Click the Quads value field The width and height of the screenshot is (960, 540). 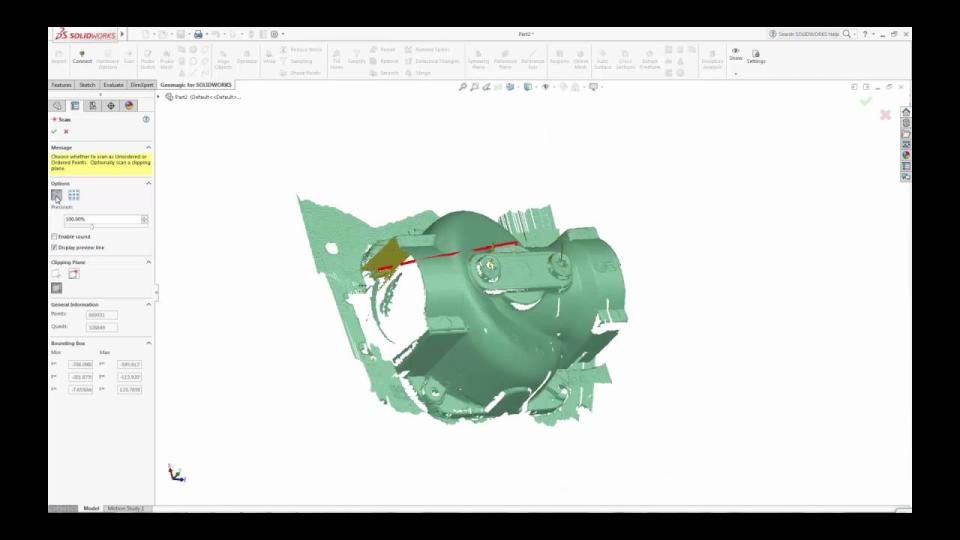102,328
